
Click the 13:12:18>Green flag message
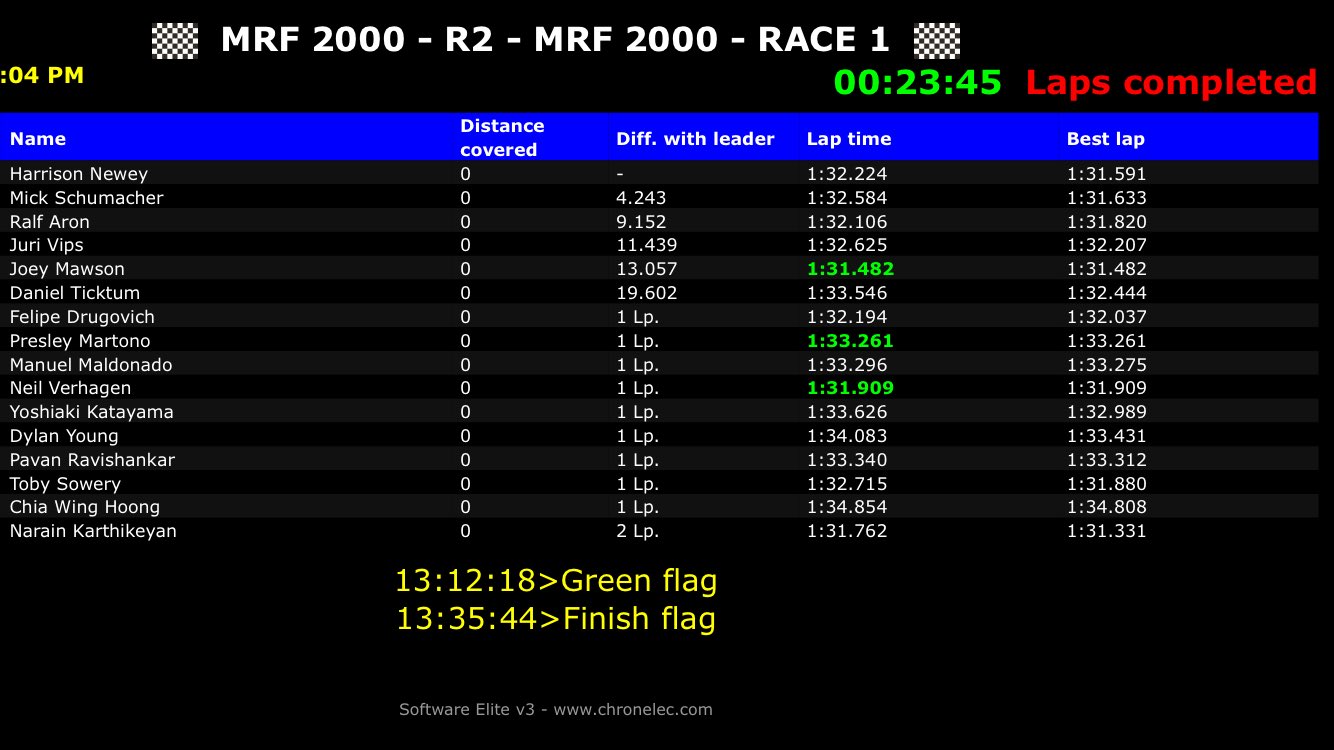(x=556, y=581)
